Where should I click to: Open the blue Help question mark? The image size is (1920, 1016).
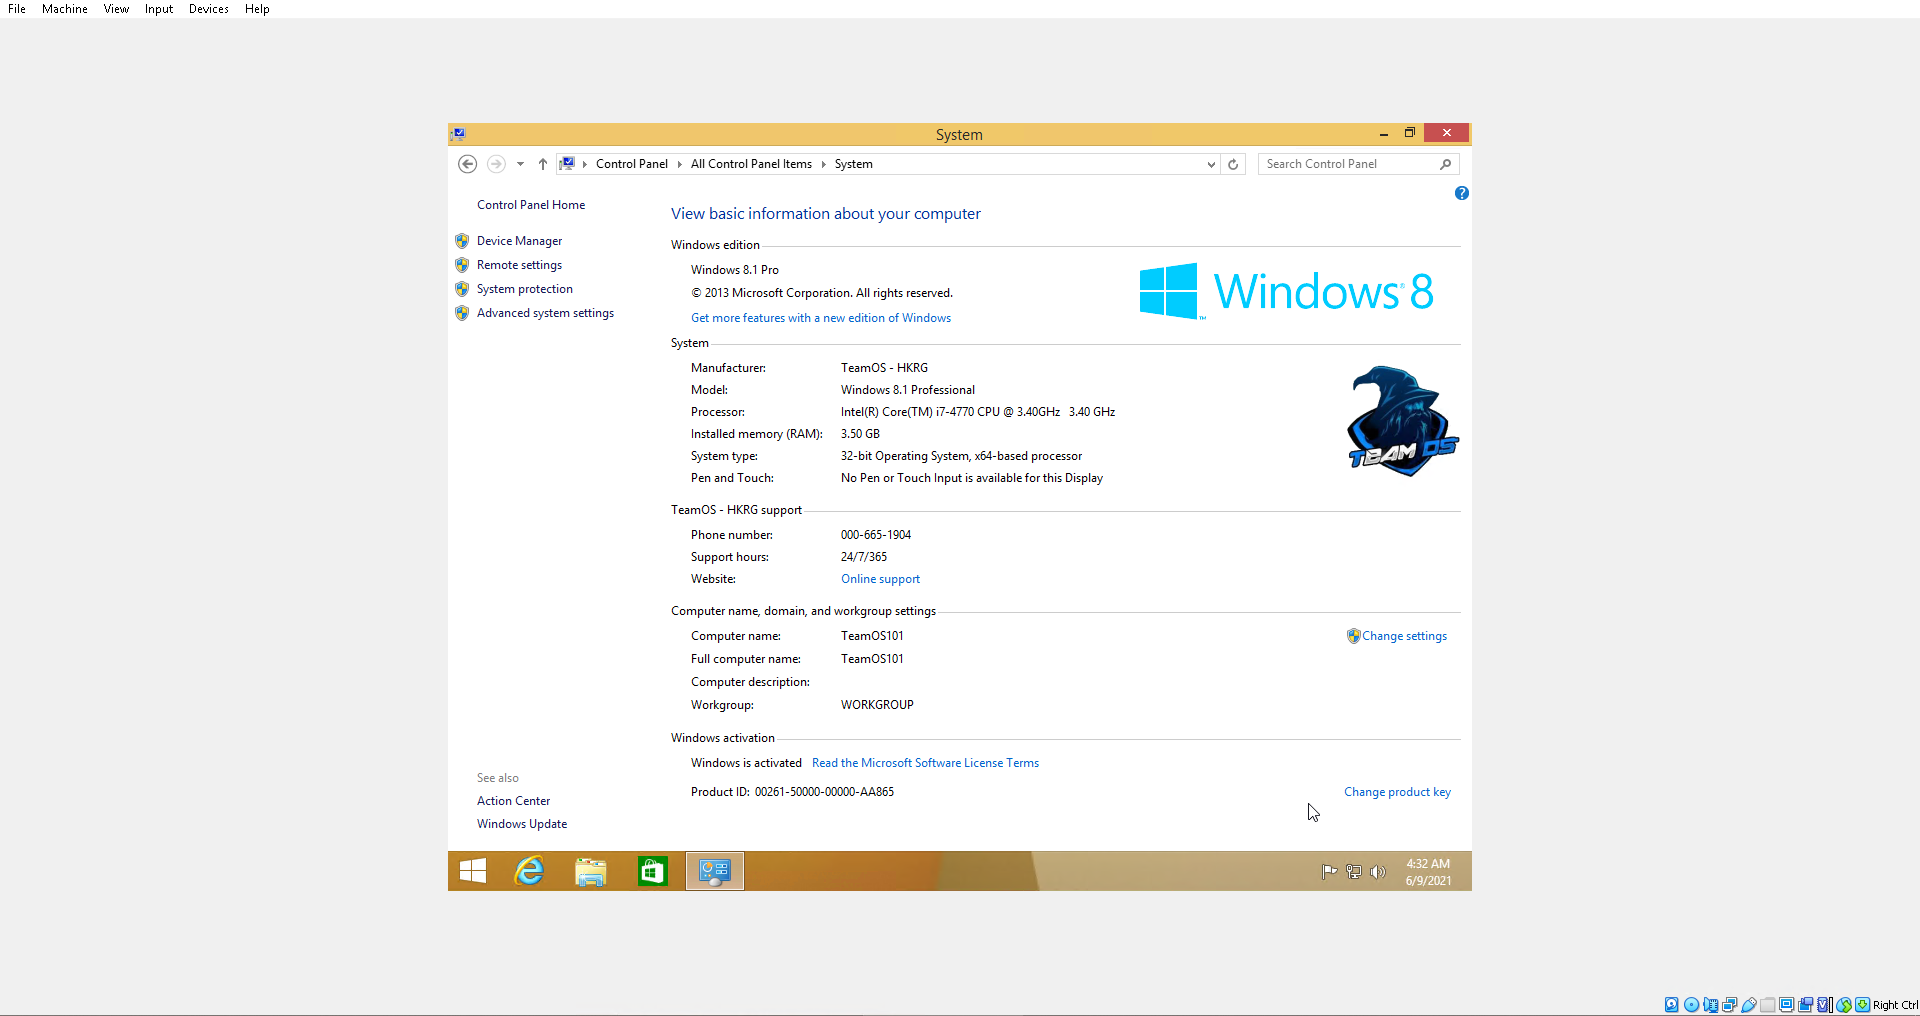1462,193
